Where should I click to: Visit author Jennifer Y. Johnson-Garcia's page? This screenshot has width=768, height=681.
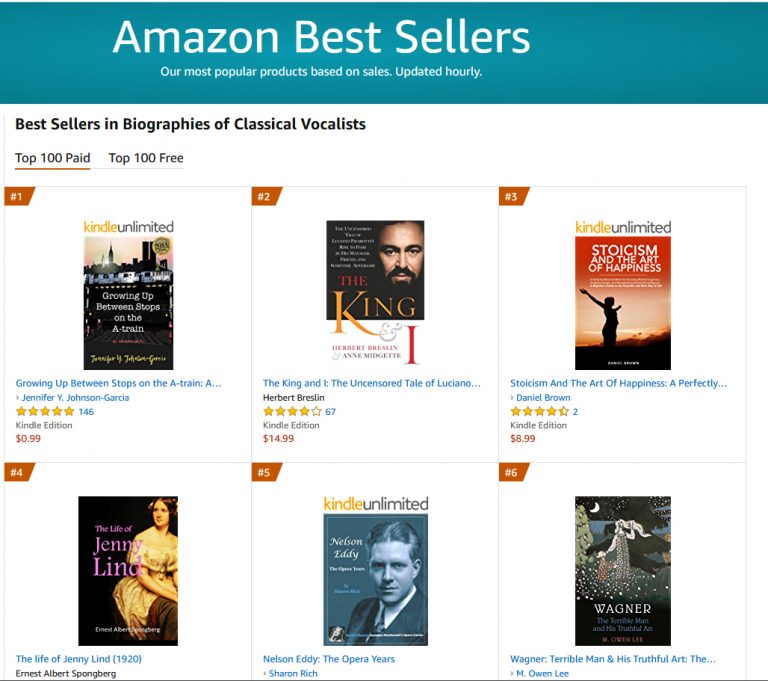75,397
